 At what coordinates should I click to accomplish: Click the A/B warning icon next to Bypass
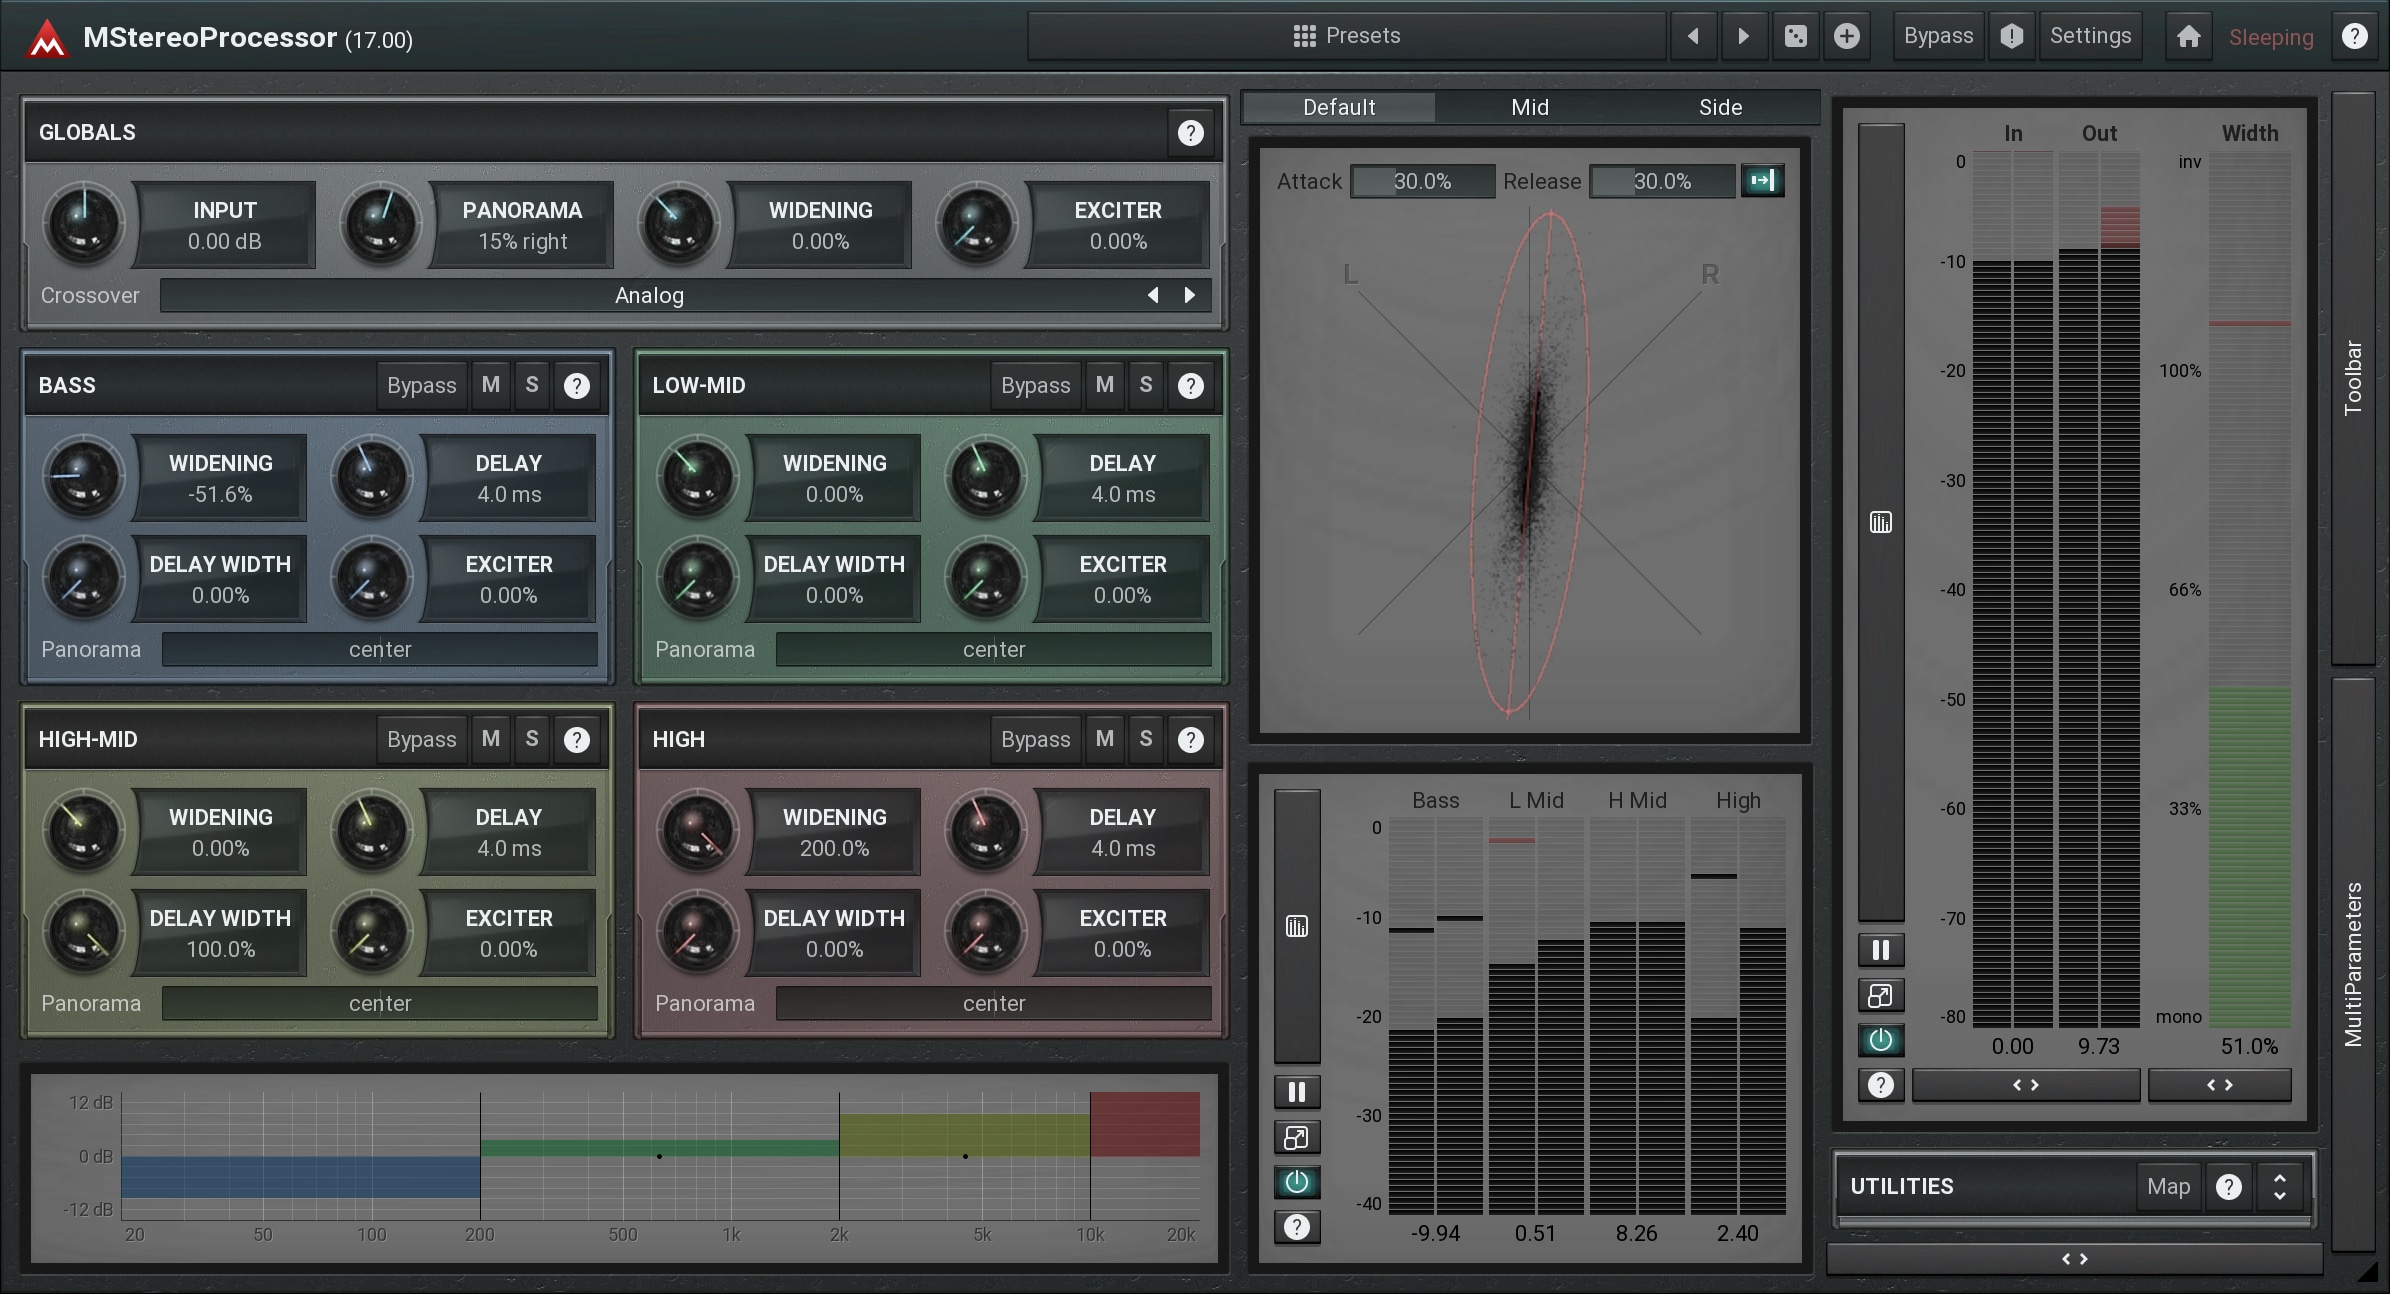pos(2011,37)
